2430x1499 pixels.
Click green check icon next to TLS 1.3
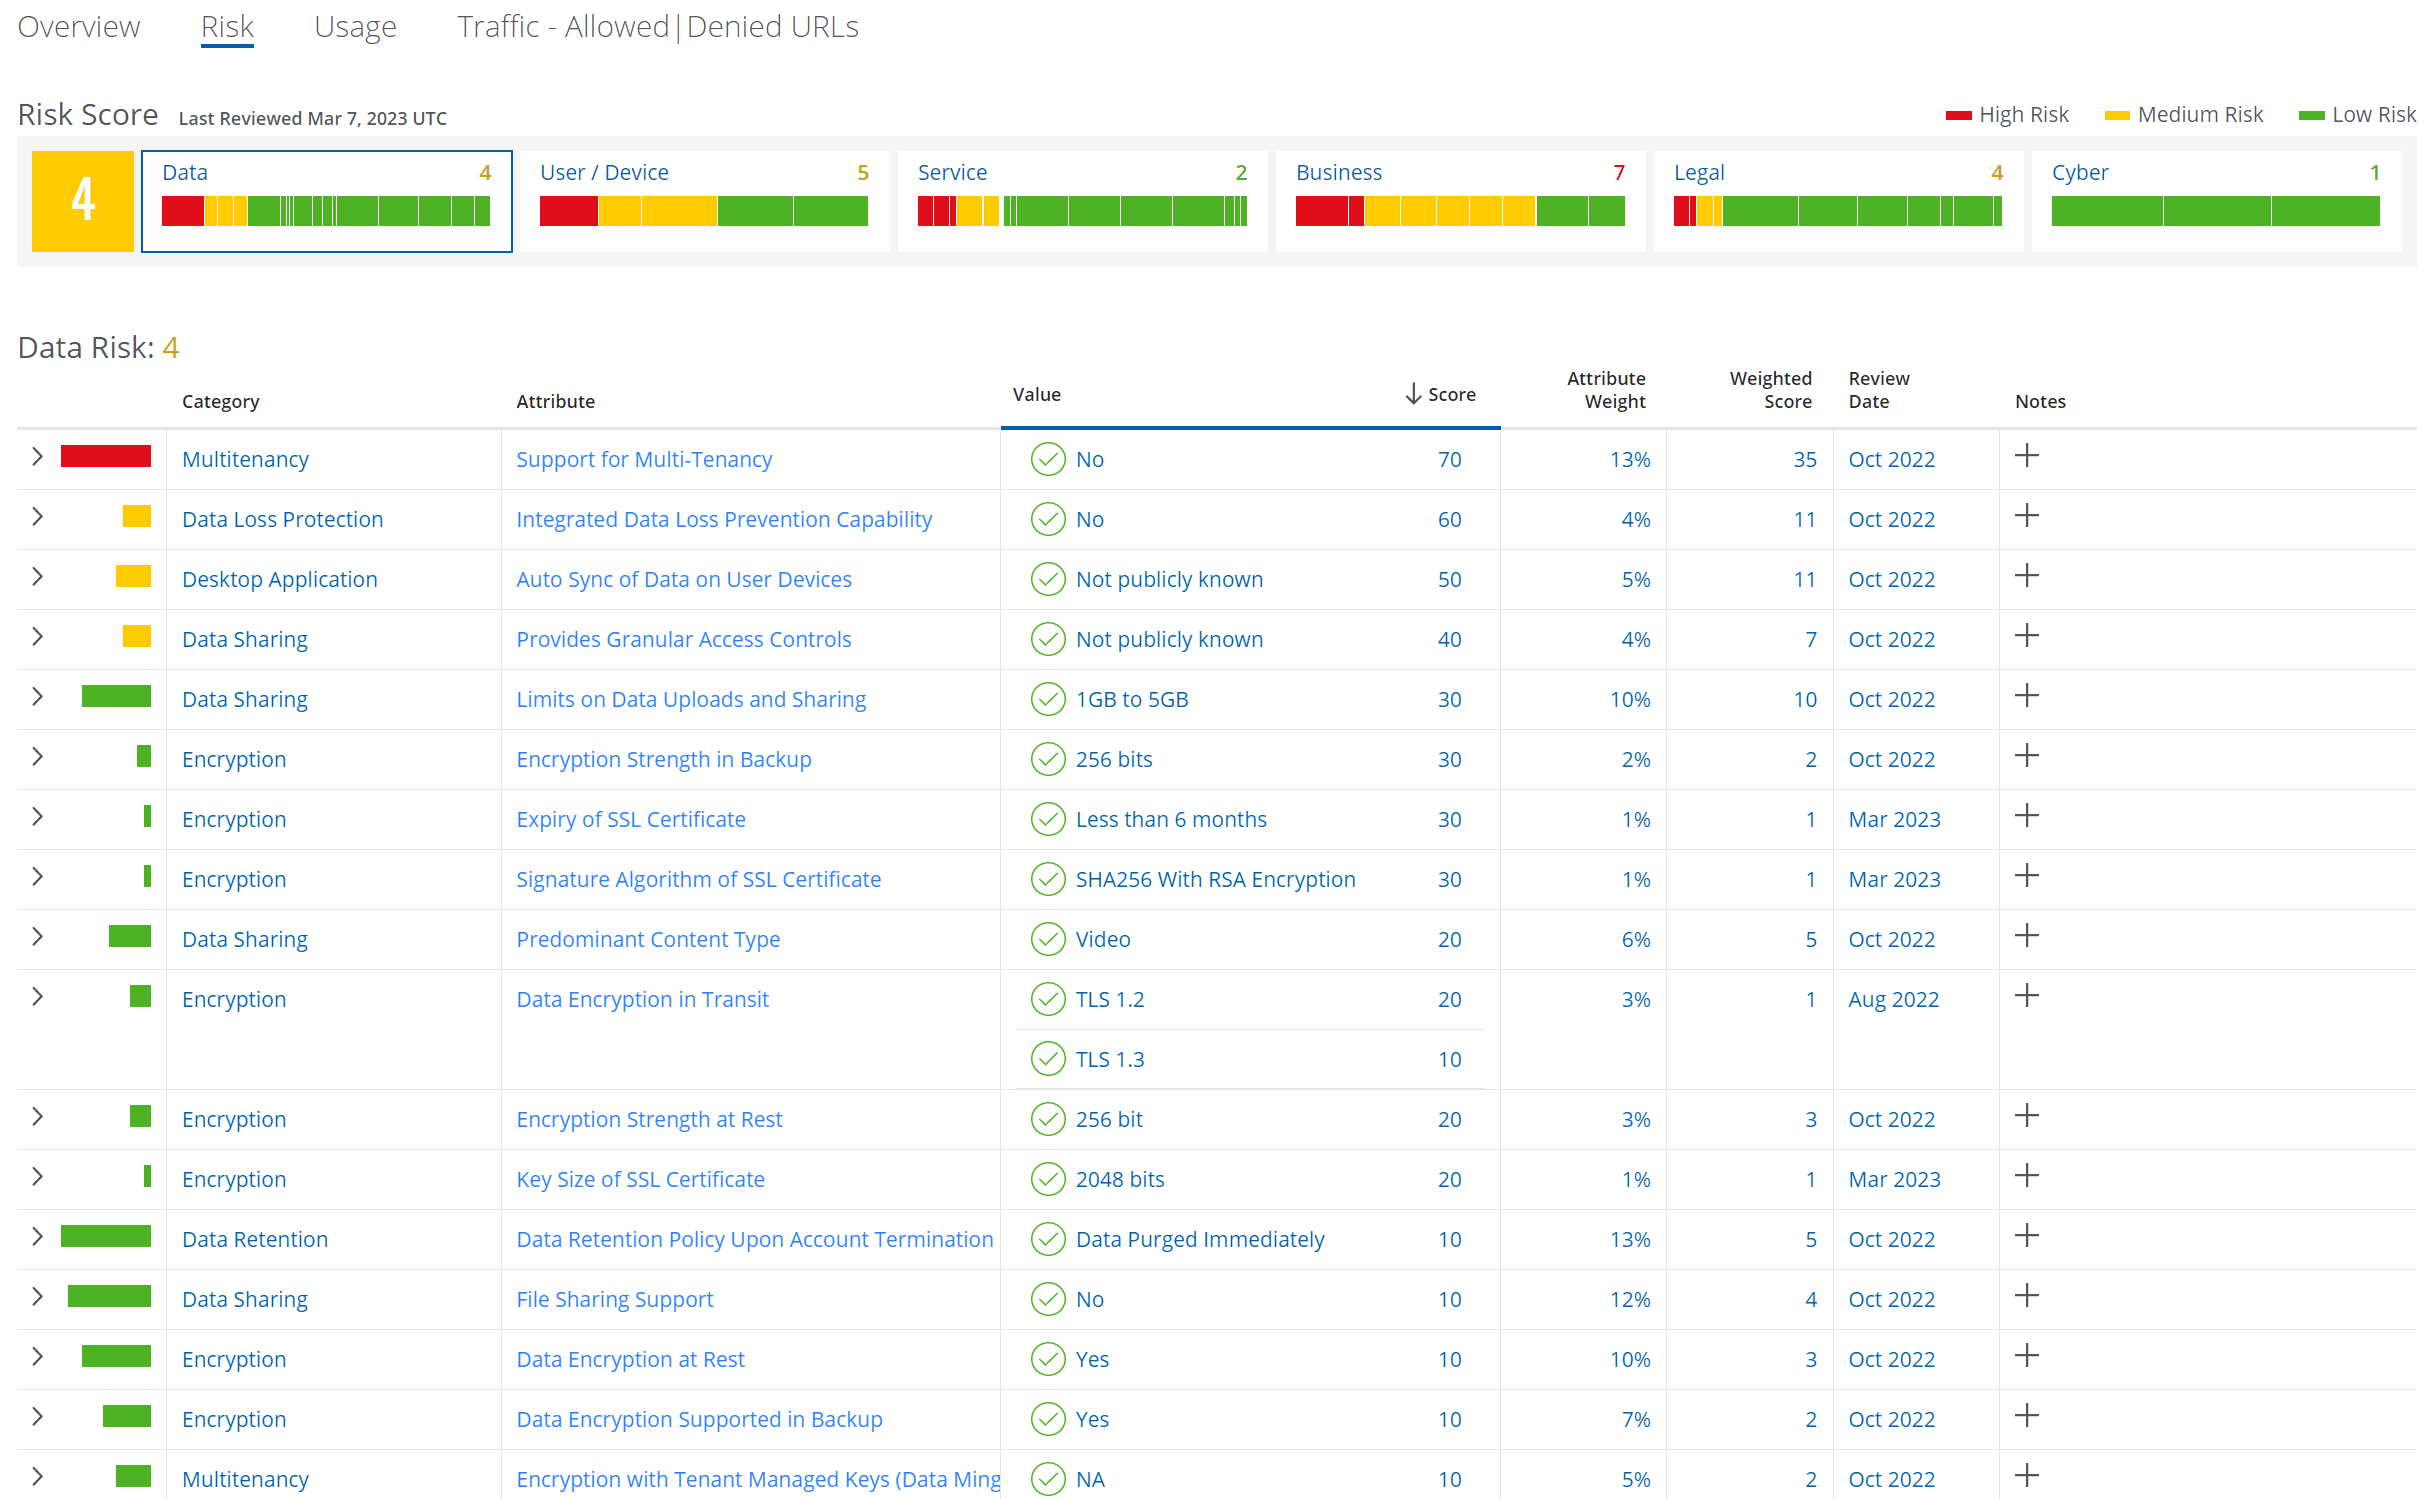(1047, 1059)
